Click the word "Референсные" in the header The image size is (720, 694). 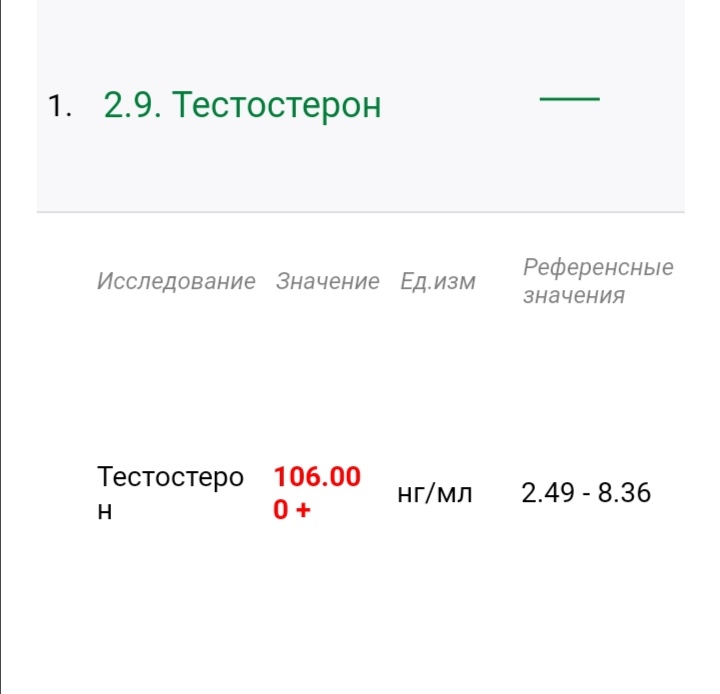click(598, 267)
